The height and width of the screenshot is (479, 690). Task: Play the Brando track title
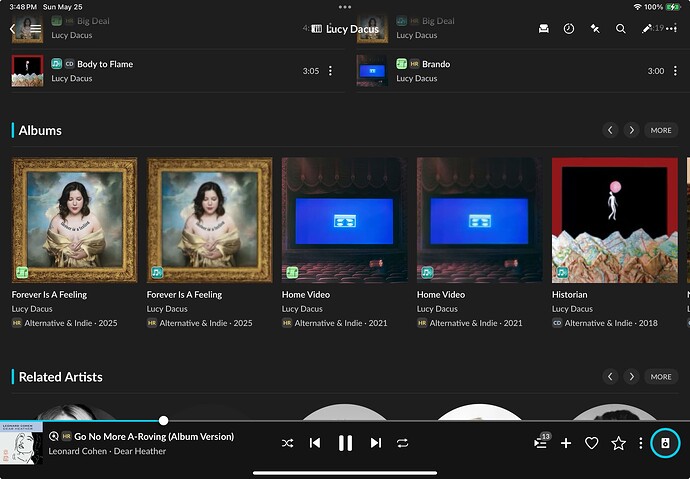click(436, 64)
